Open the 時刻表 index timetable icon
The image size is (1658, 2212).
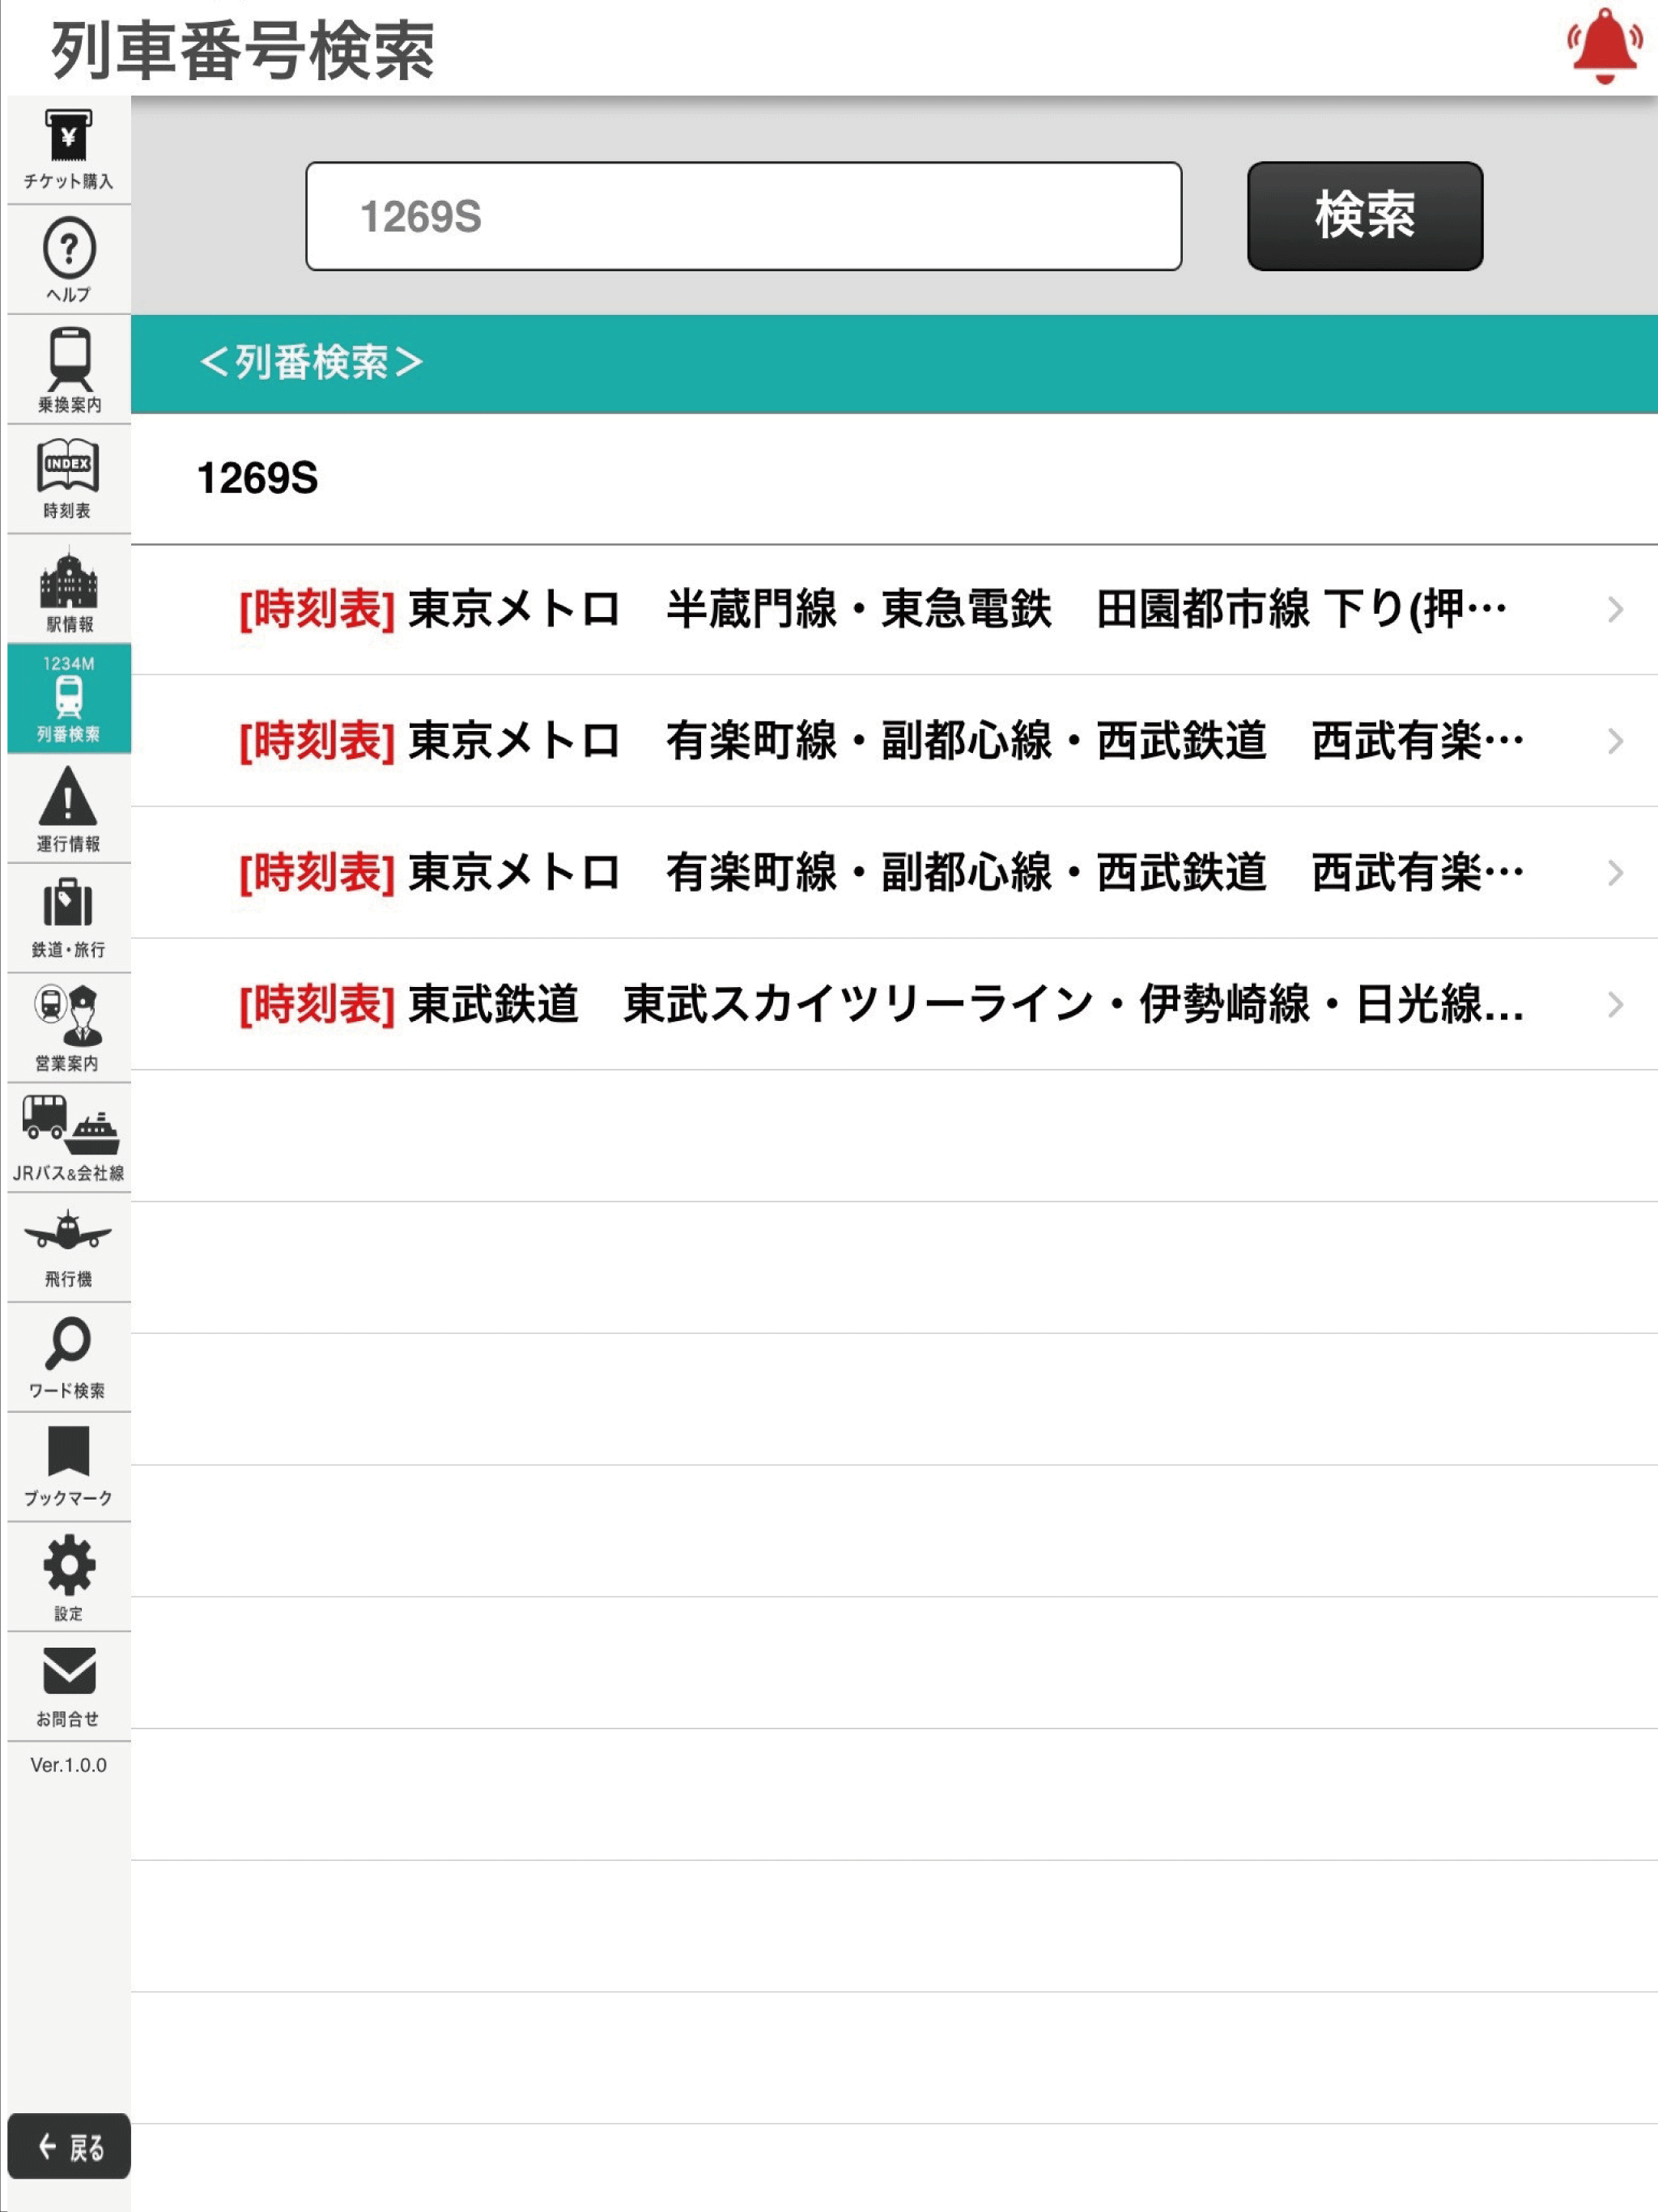point(68,479)
